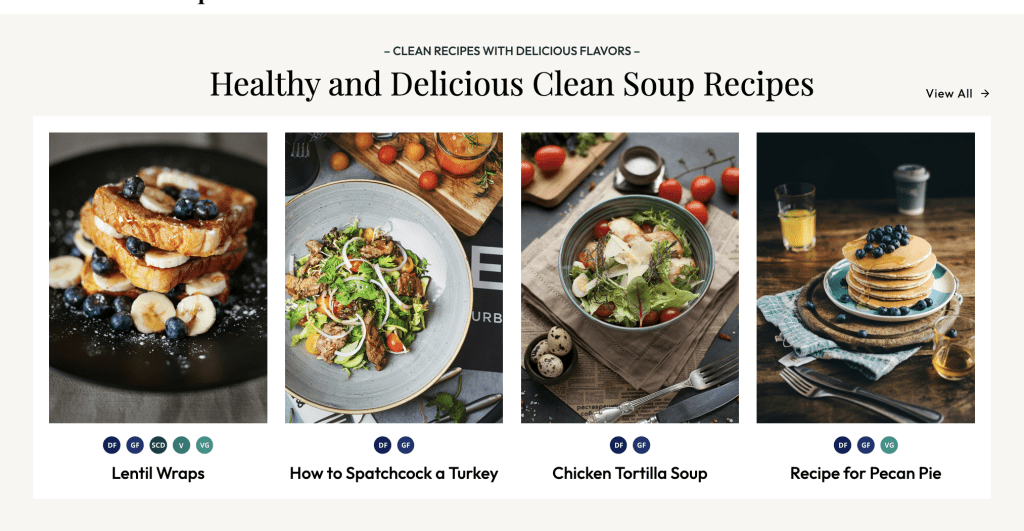
Task: Click the VG badge under Recipe for Pecan Pie
Action: point(889,445)
